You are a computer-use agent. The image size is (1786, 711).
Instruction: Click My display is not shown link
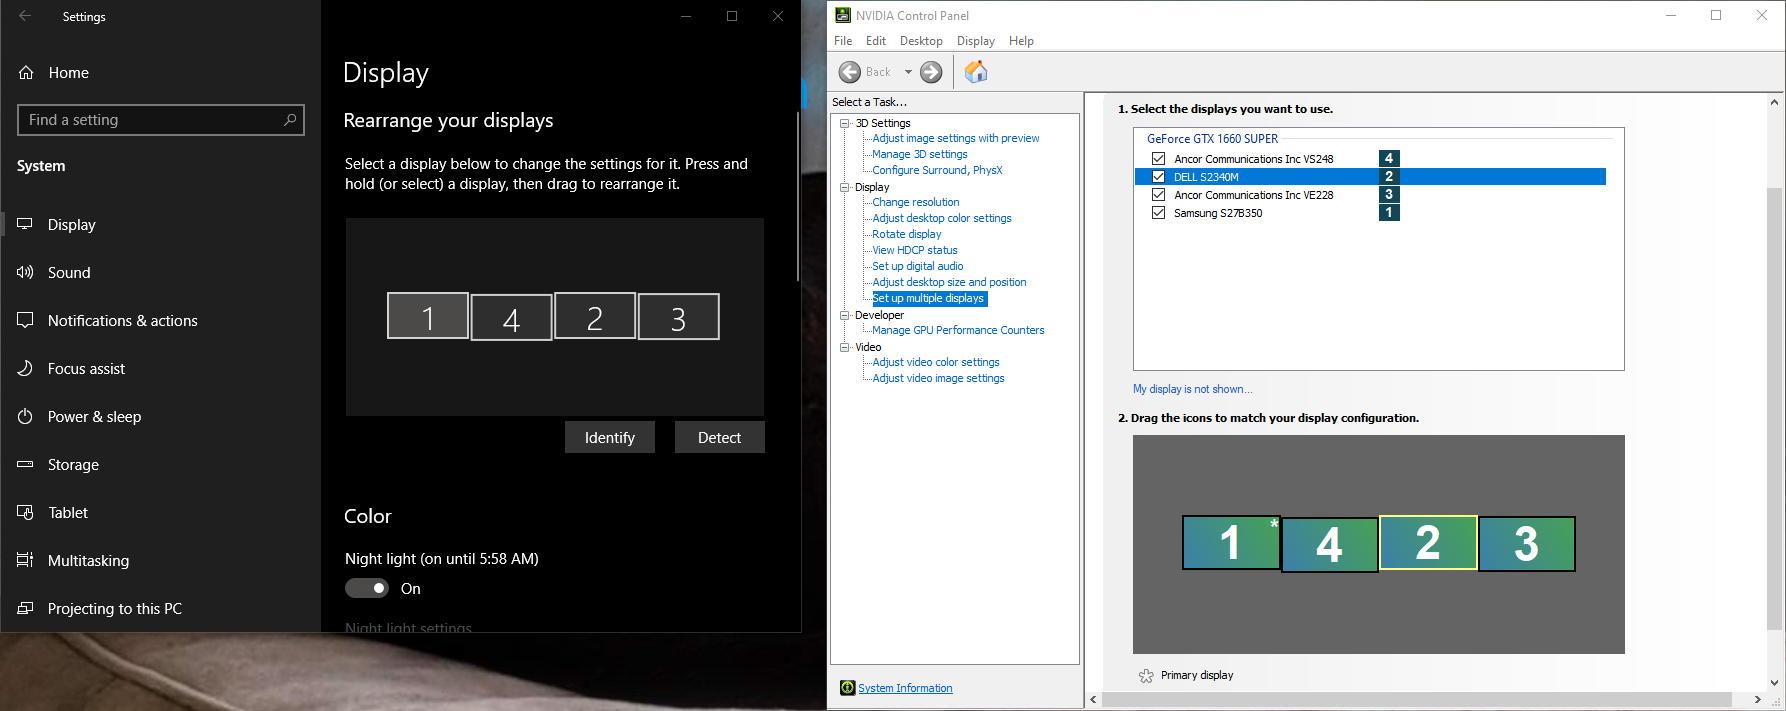[1192, 389]
